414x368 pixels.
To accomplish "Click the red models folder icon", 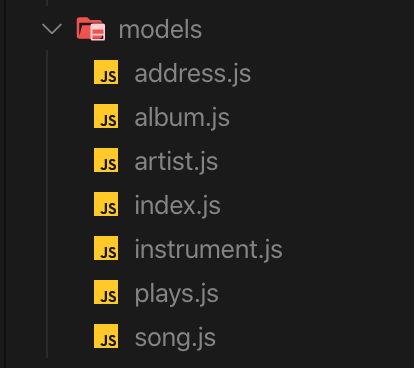I will pos(91,29).
